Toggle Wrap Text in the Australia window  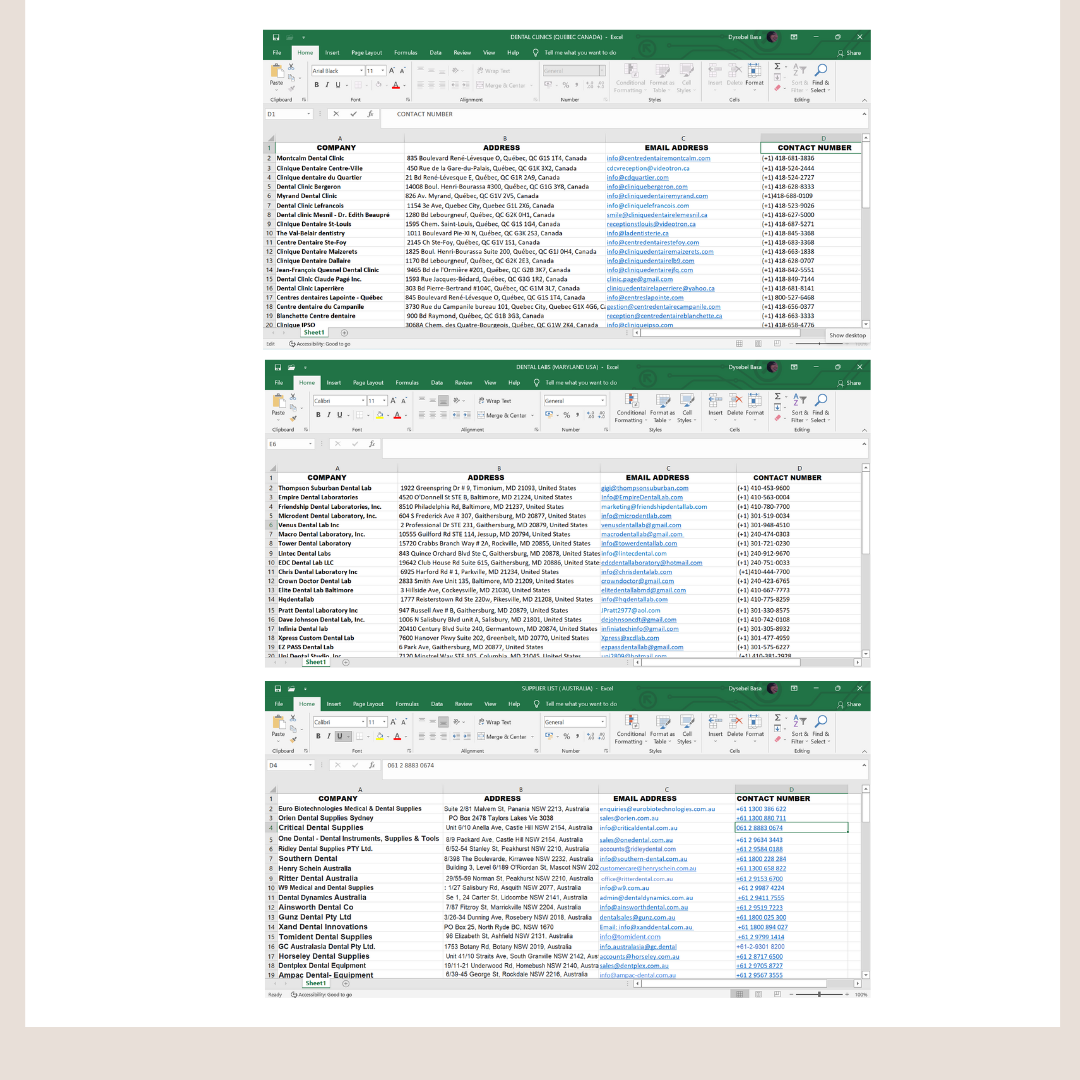[x=495, y=723]
